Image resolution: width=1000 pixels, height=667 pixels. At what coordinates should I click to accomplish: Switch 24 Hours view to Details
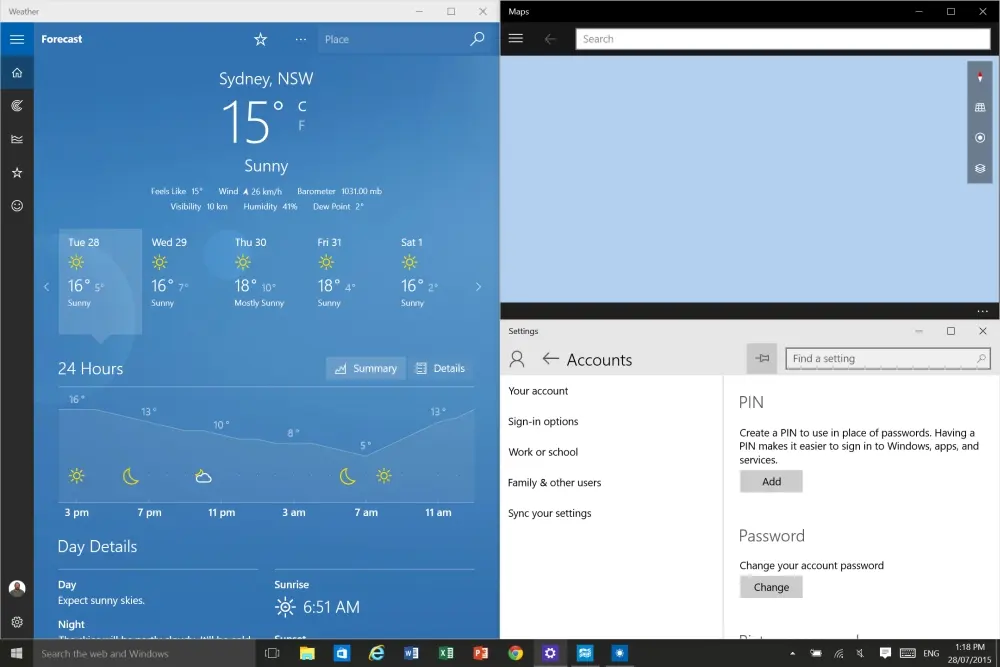point(441,369)
